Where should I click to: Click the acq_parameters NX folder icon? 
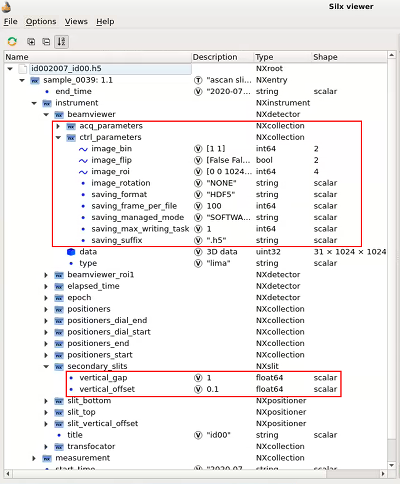(x=71, y=126)
